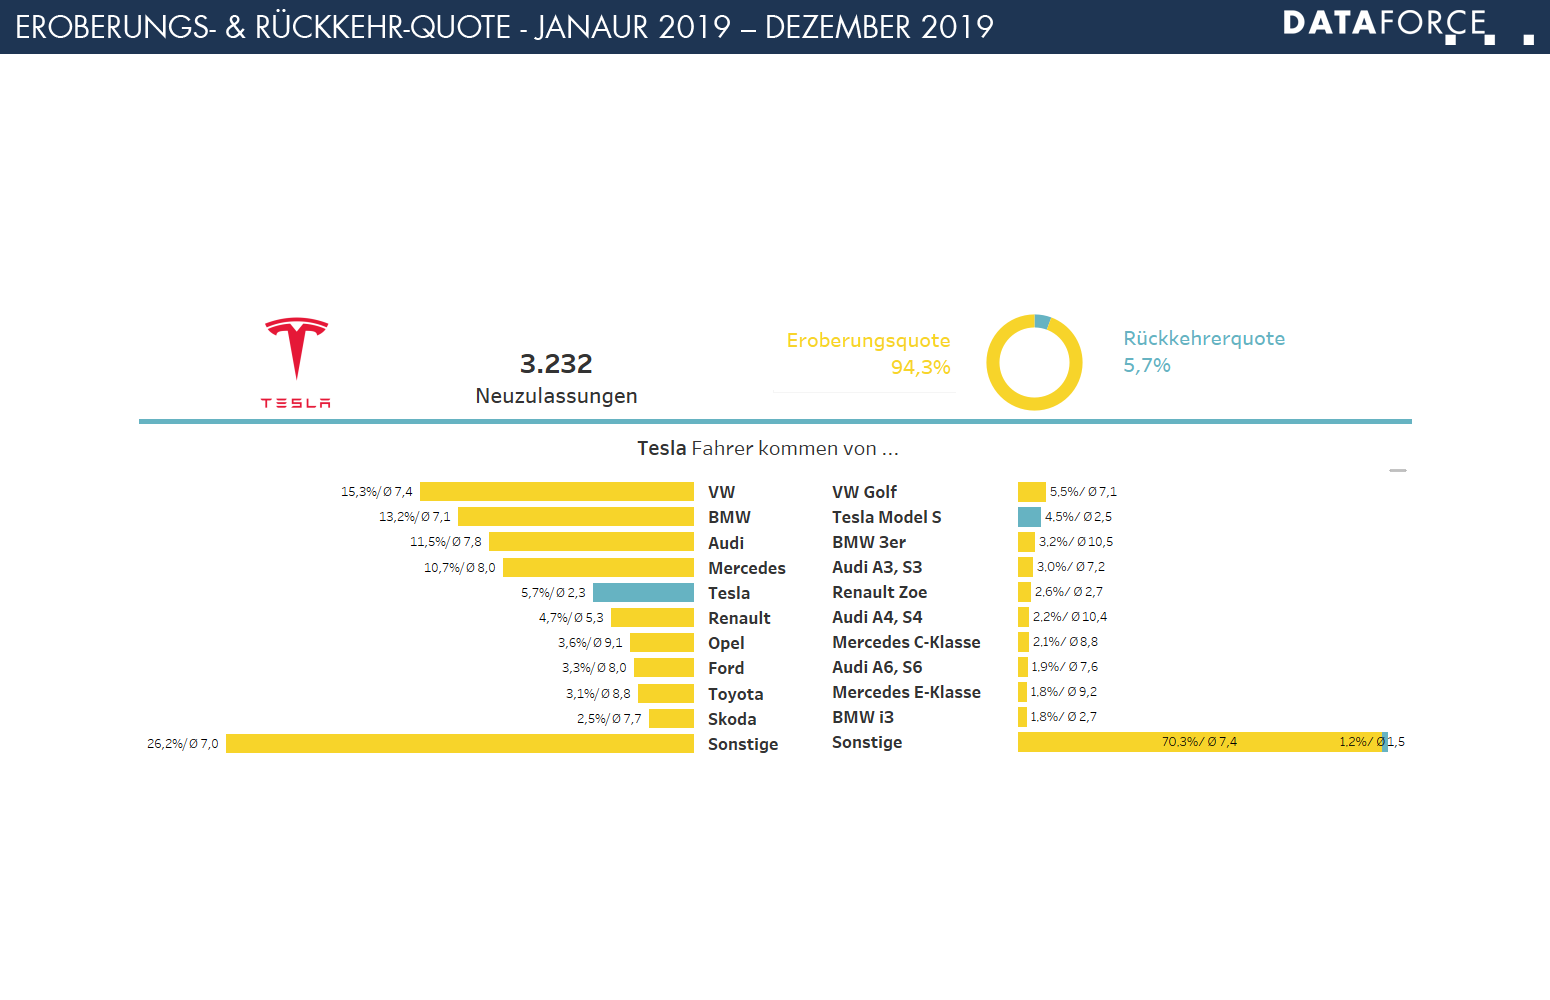Click value '1,8%/ Ø 9,2'
The width and height of the screenshot is (1550, 1000).
1063,692
